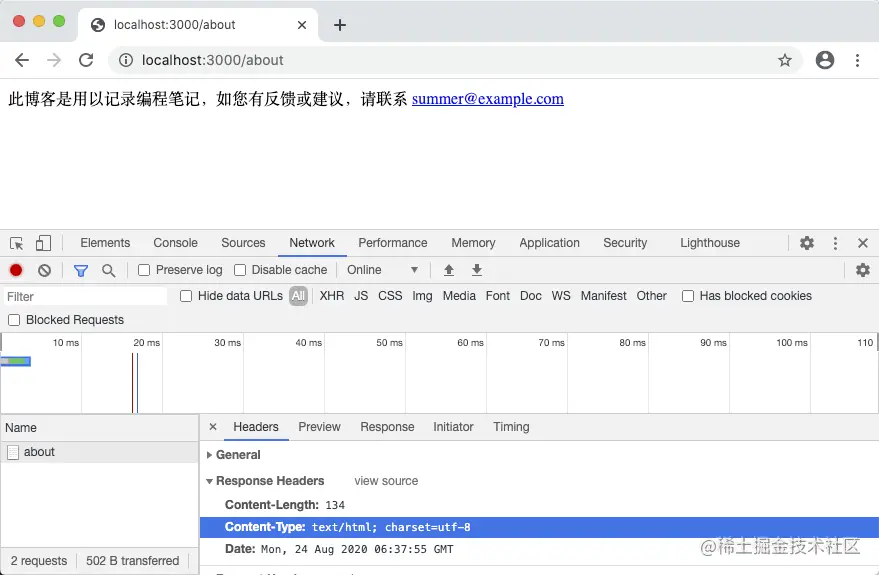Click the summer@example.com email link
The width and height of the screenshot is (879, 575).
point(488,99)
